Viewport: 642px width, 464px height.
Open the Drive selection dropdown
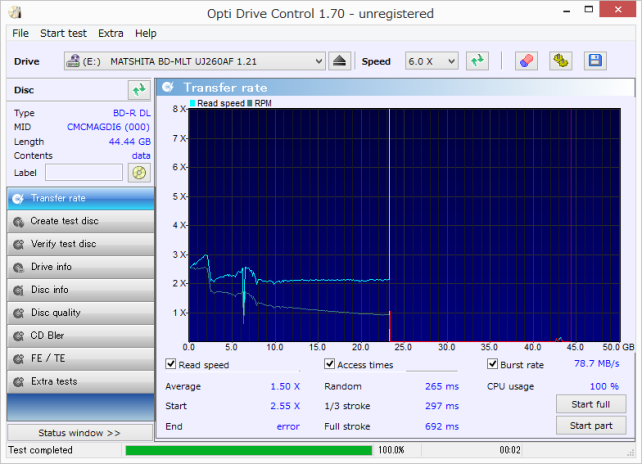tap(194, 61)
